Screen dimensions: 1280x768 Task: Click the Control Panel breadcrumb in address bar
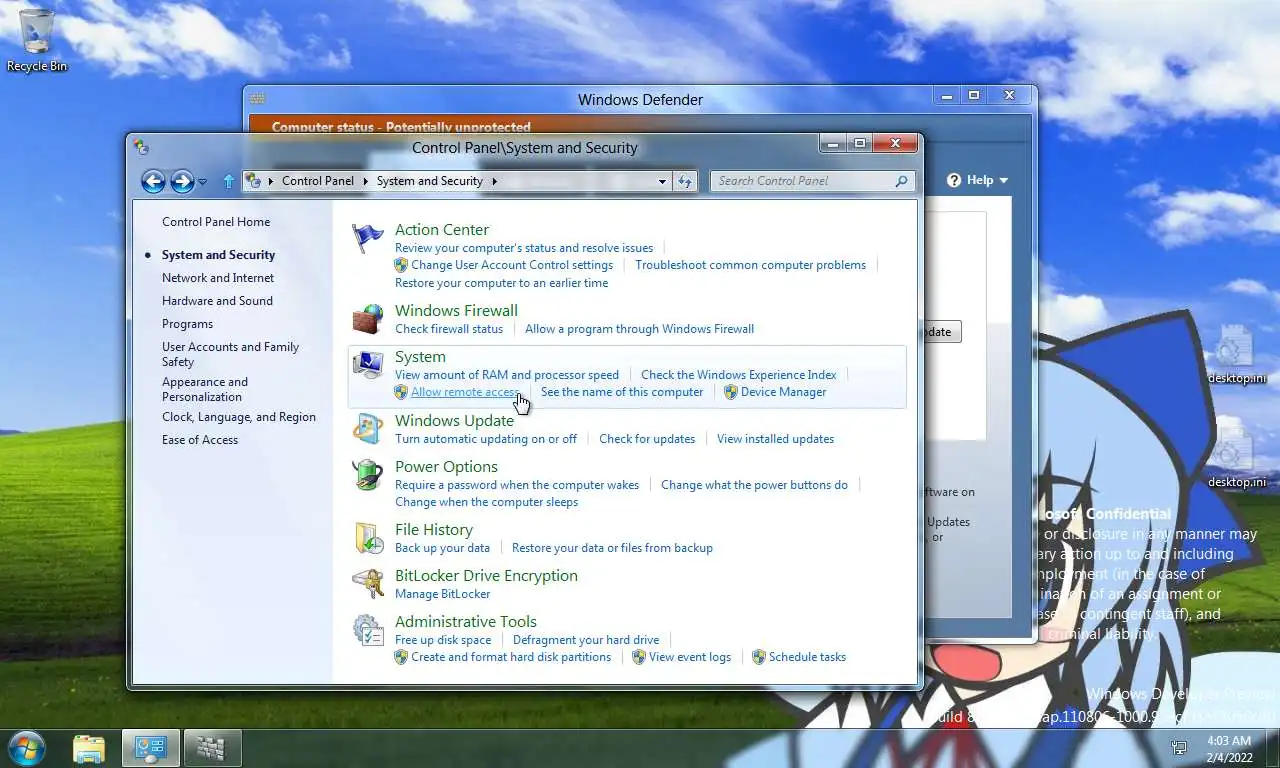318,181
